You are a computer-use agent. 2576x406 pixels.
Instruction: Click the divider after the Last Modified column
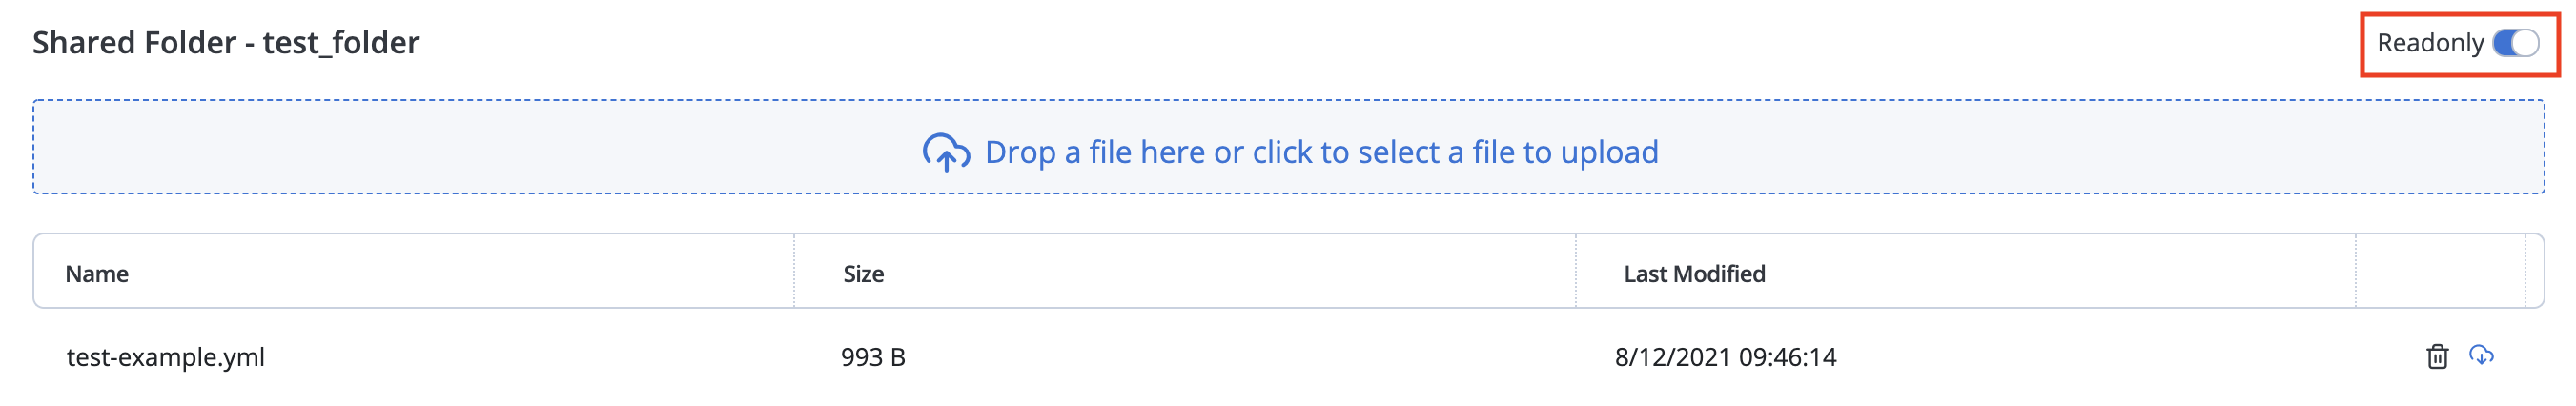click(2356, 271)
